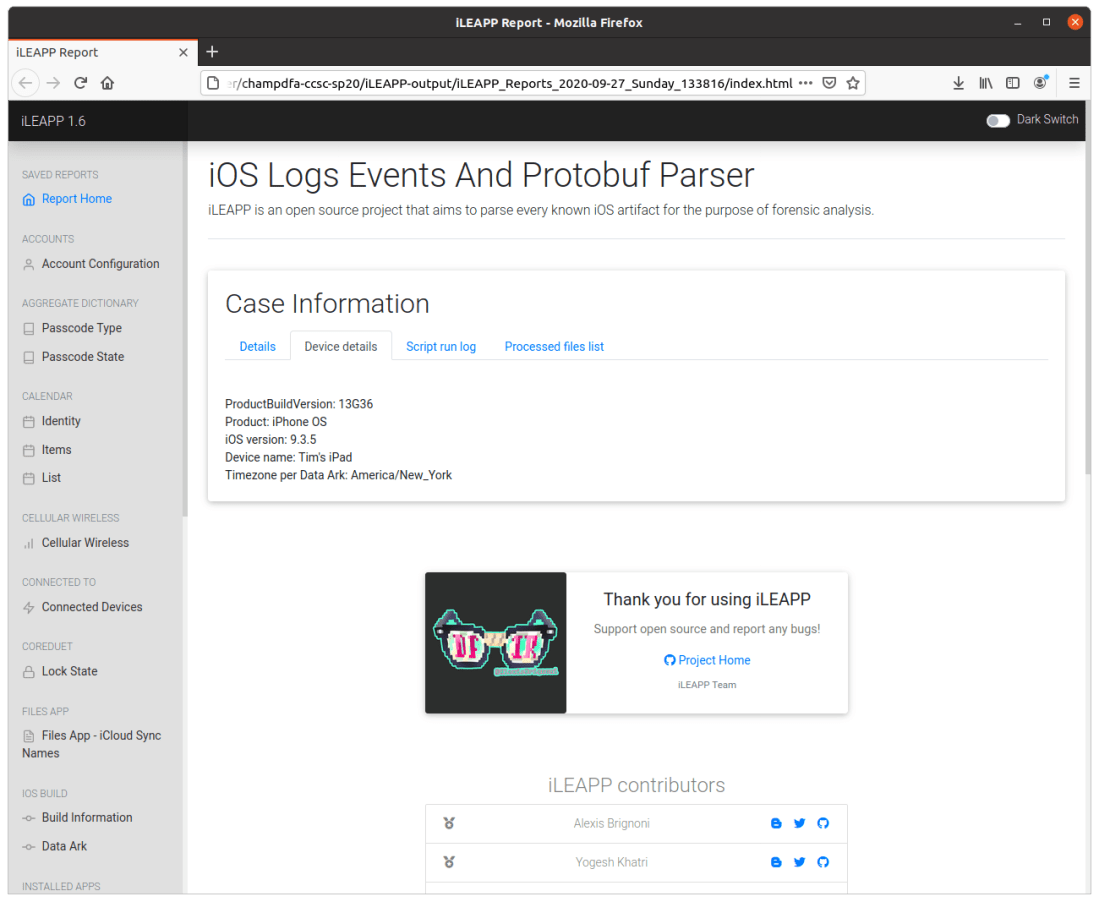Viewport: 1099px width, 902px height.
Task: Open page actions three-dot menu in address bar
Action: tap(805, 83)
